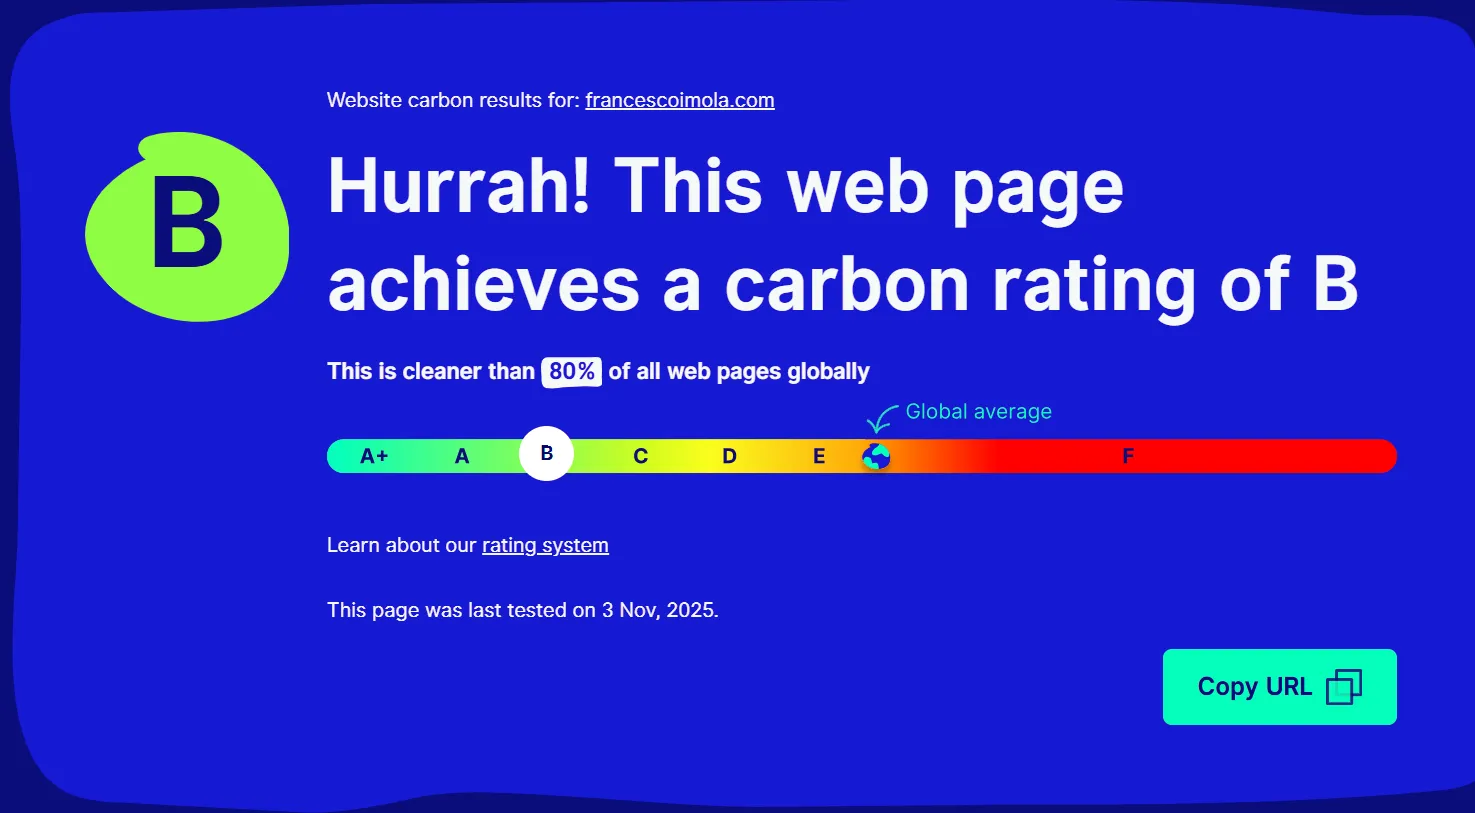Click the globe icon marking the global average
This screenshot has height=813, width=1475.
(876, 456)
